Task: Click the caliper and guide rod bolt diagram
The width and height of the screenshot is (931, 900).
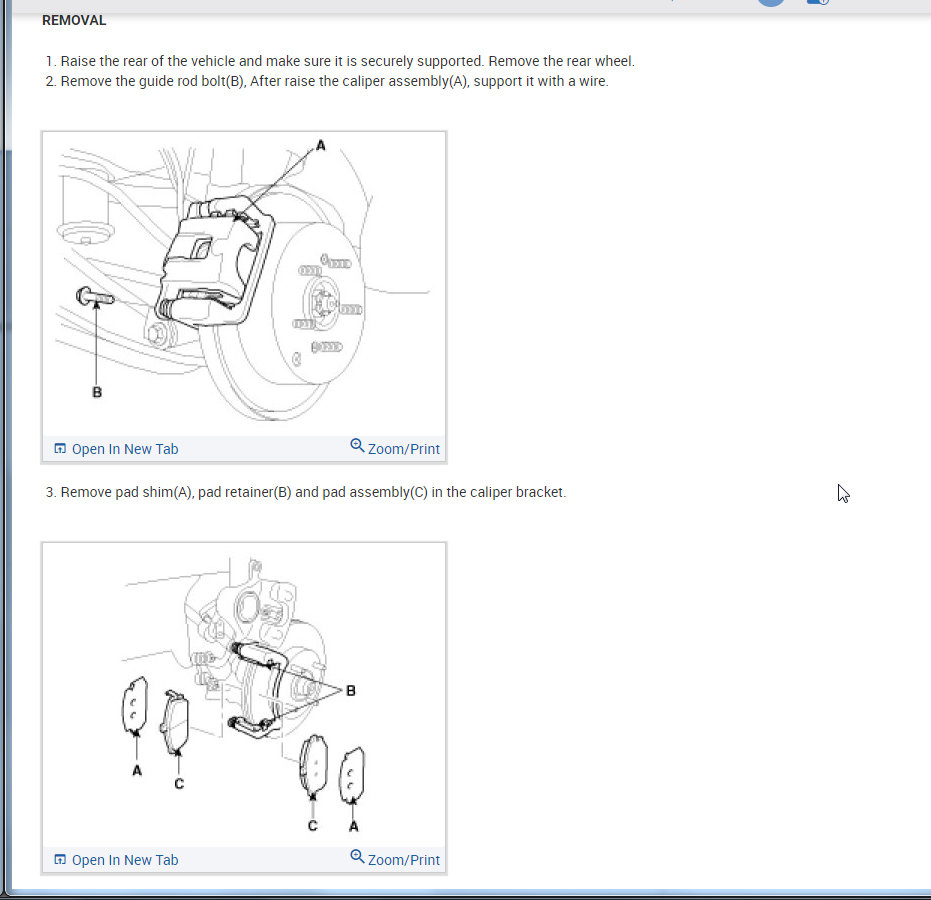Action: coord(243,284)
